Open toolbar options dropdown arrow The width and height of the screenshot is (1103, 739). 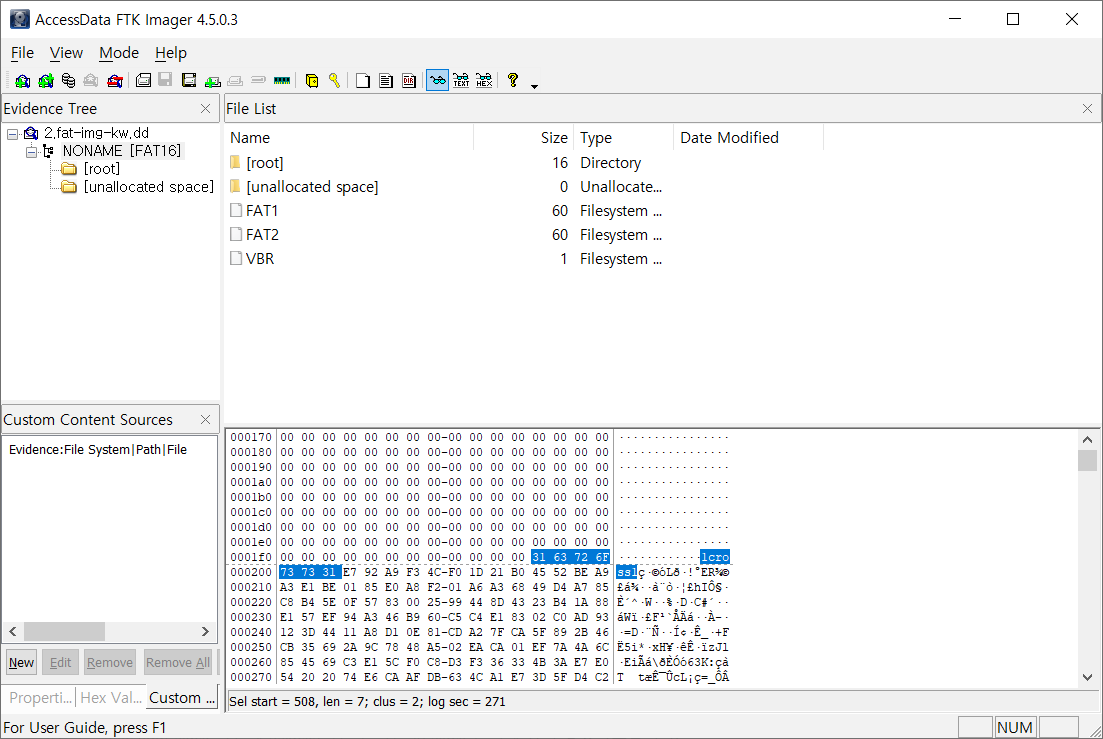click(535, 86)
